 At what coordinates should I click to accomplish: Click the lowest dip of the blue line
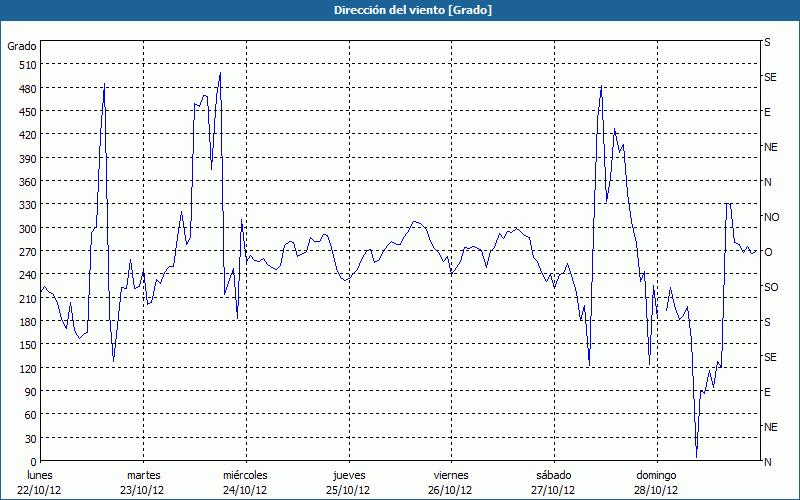696,457
